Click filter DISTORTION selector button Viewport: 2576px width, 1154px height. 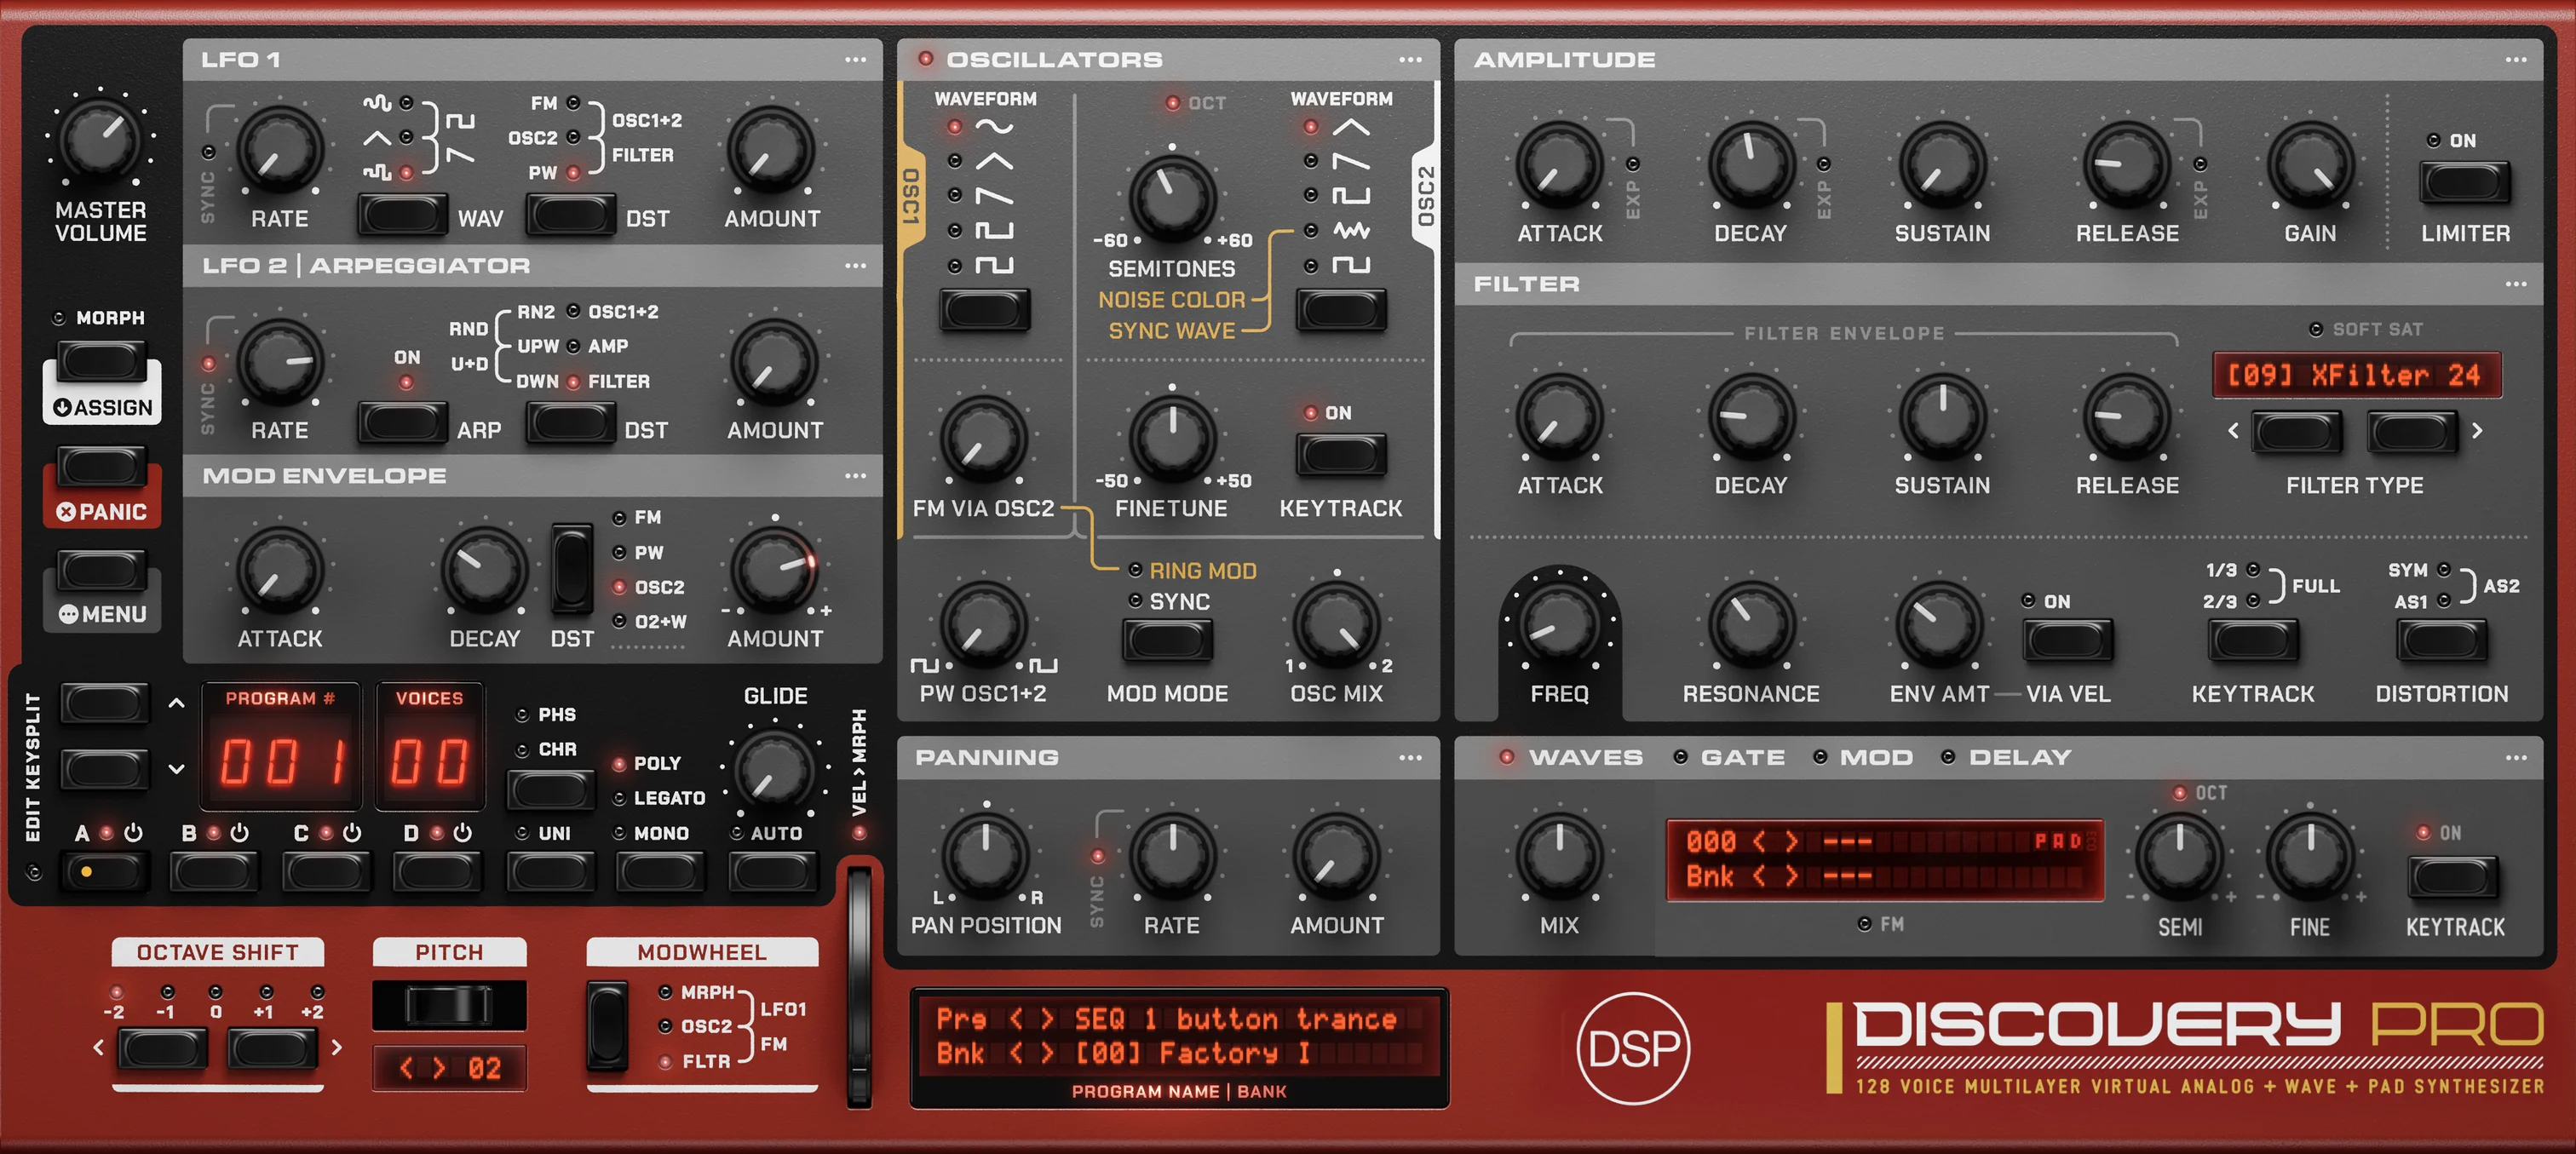click(2441, 641)
